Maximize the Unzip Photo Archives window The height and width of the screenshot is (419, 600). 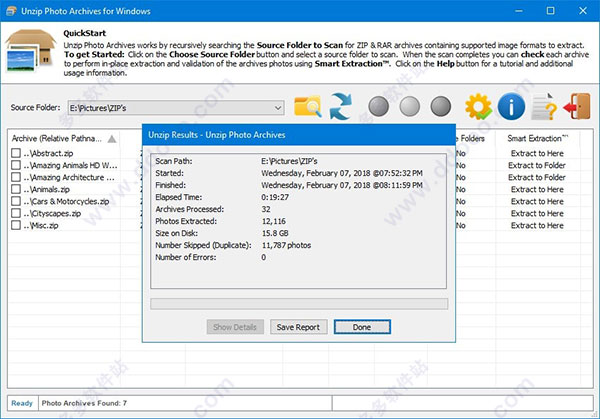click(550, 11)
